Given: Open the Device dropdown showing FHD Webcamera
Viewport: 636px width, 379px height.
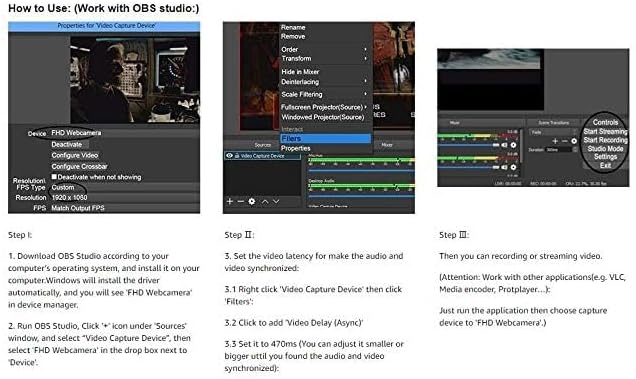Looking at the screenshot, I should click(125, 133).
